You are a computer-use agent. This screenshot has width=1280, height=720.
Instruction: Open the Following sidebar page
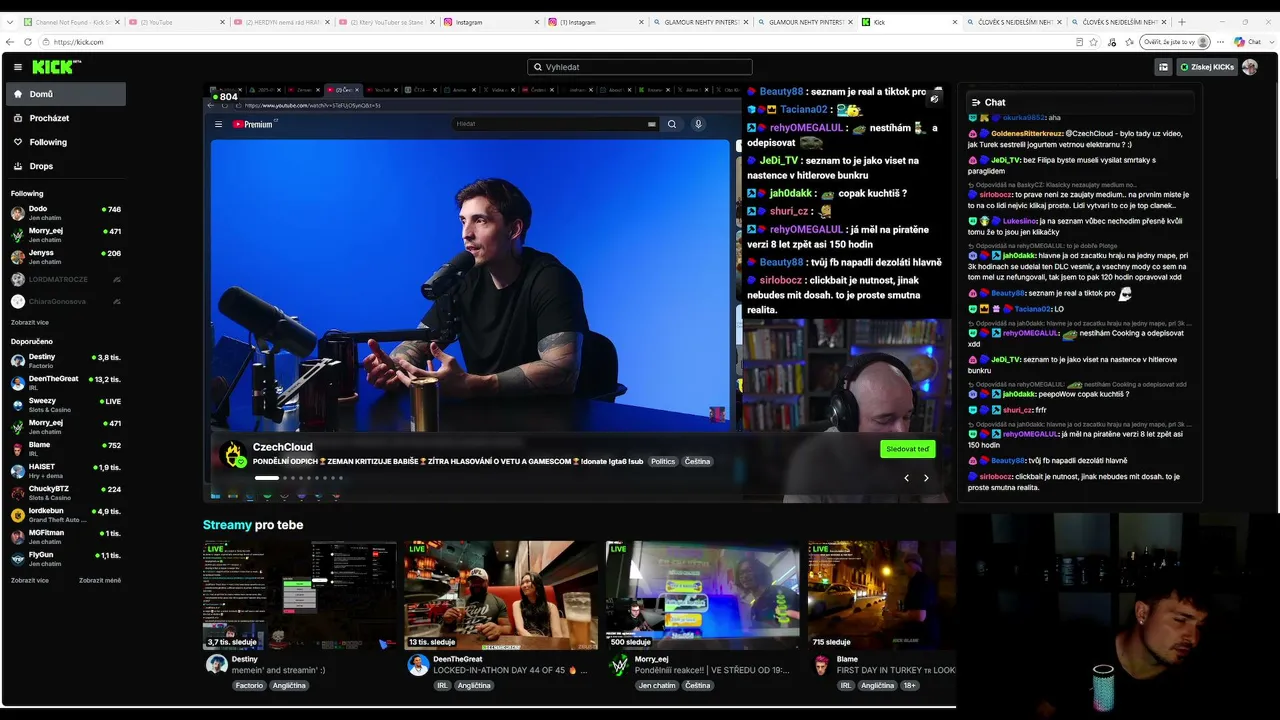click(65, 142)
